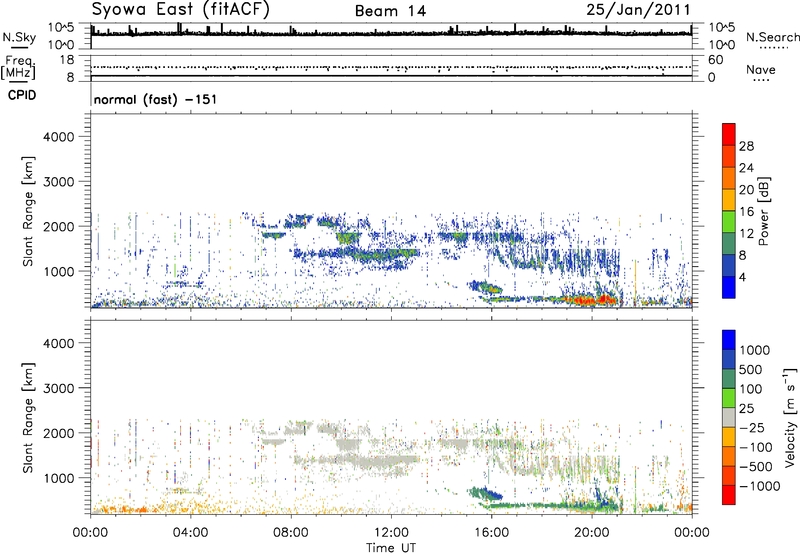The width and height of the screenshot is (800, 554).
Task: Click the date '25/Jan/2011'
Action: click(638, 10)
